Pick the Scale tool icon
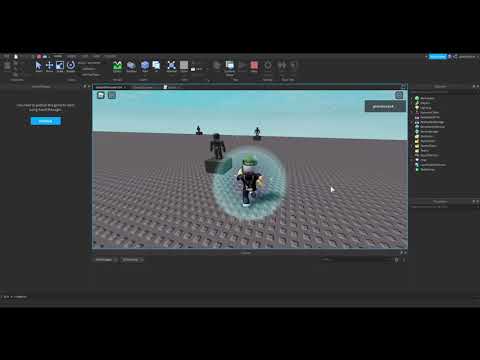 pos(60,66)
